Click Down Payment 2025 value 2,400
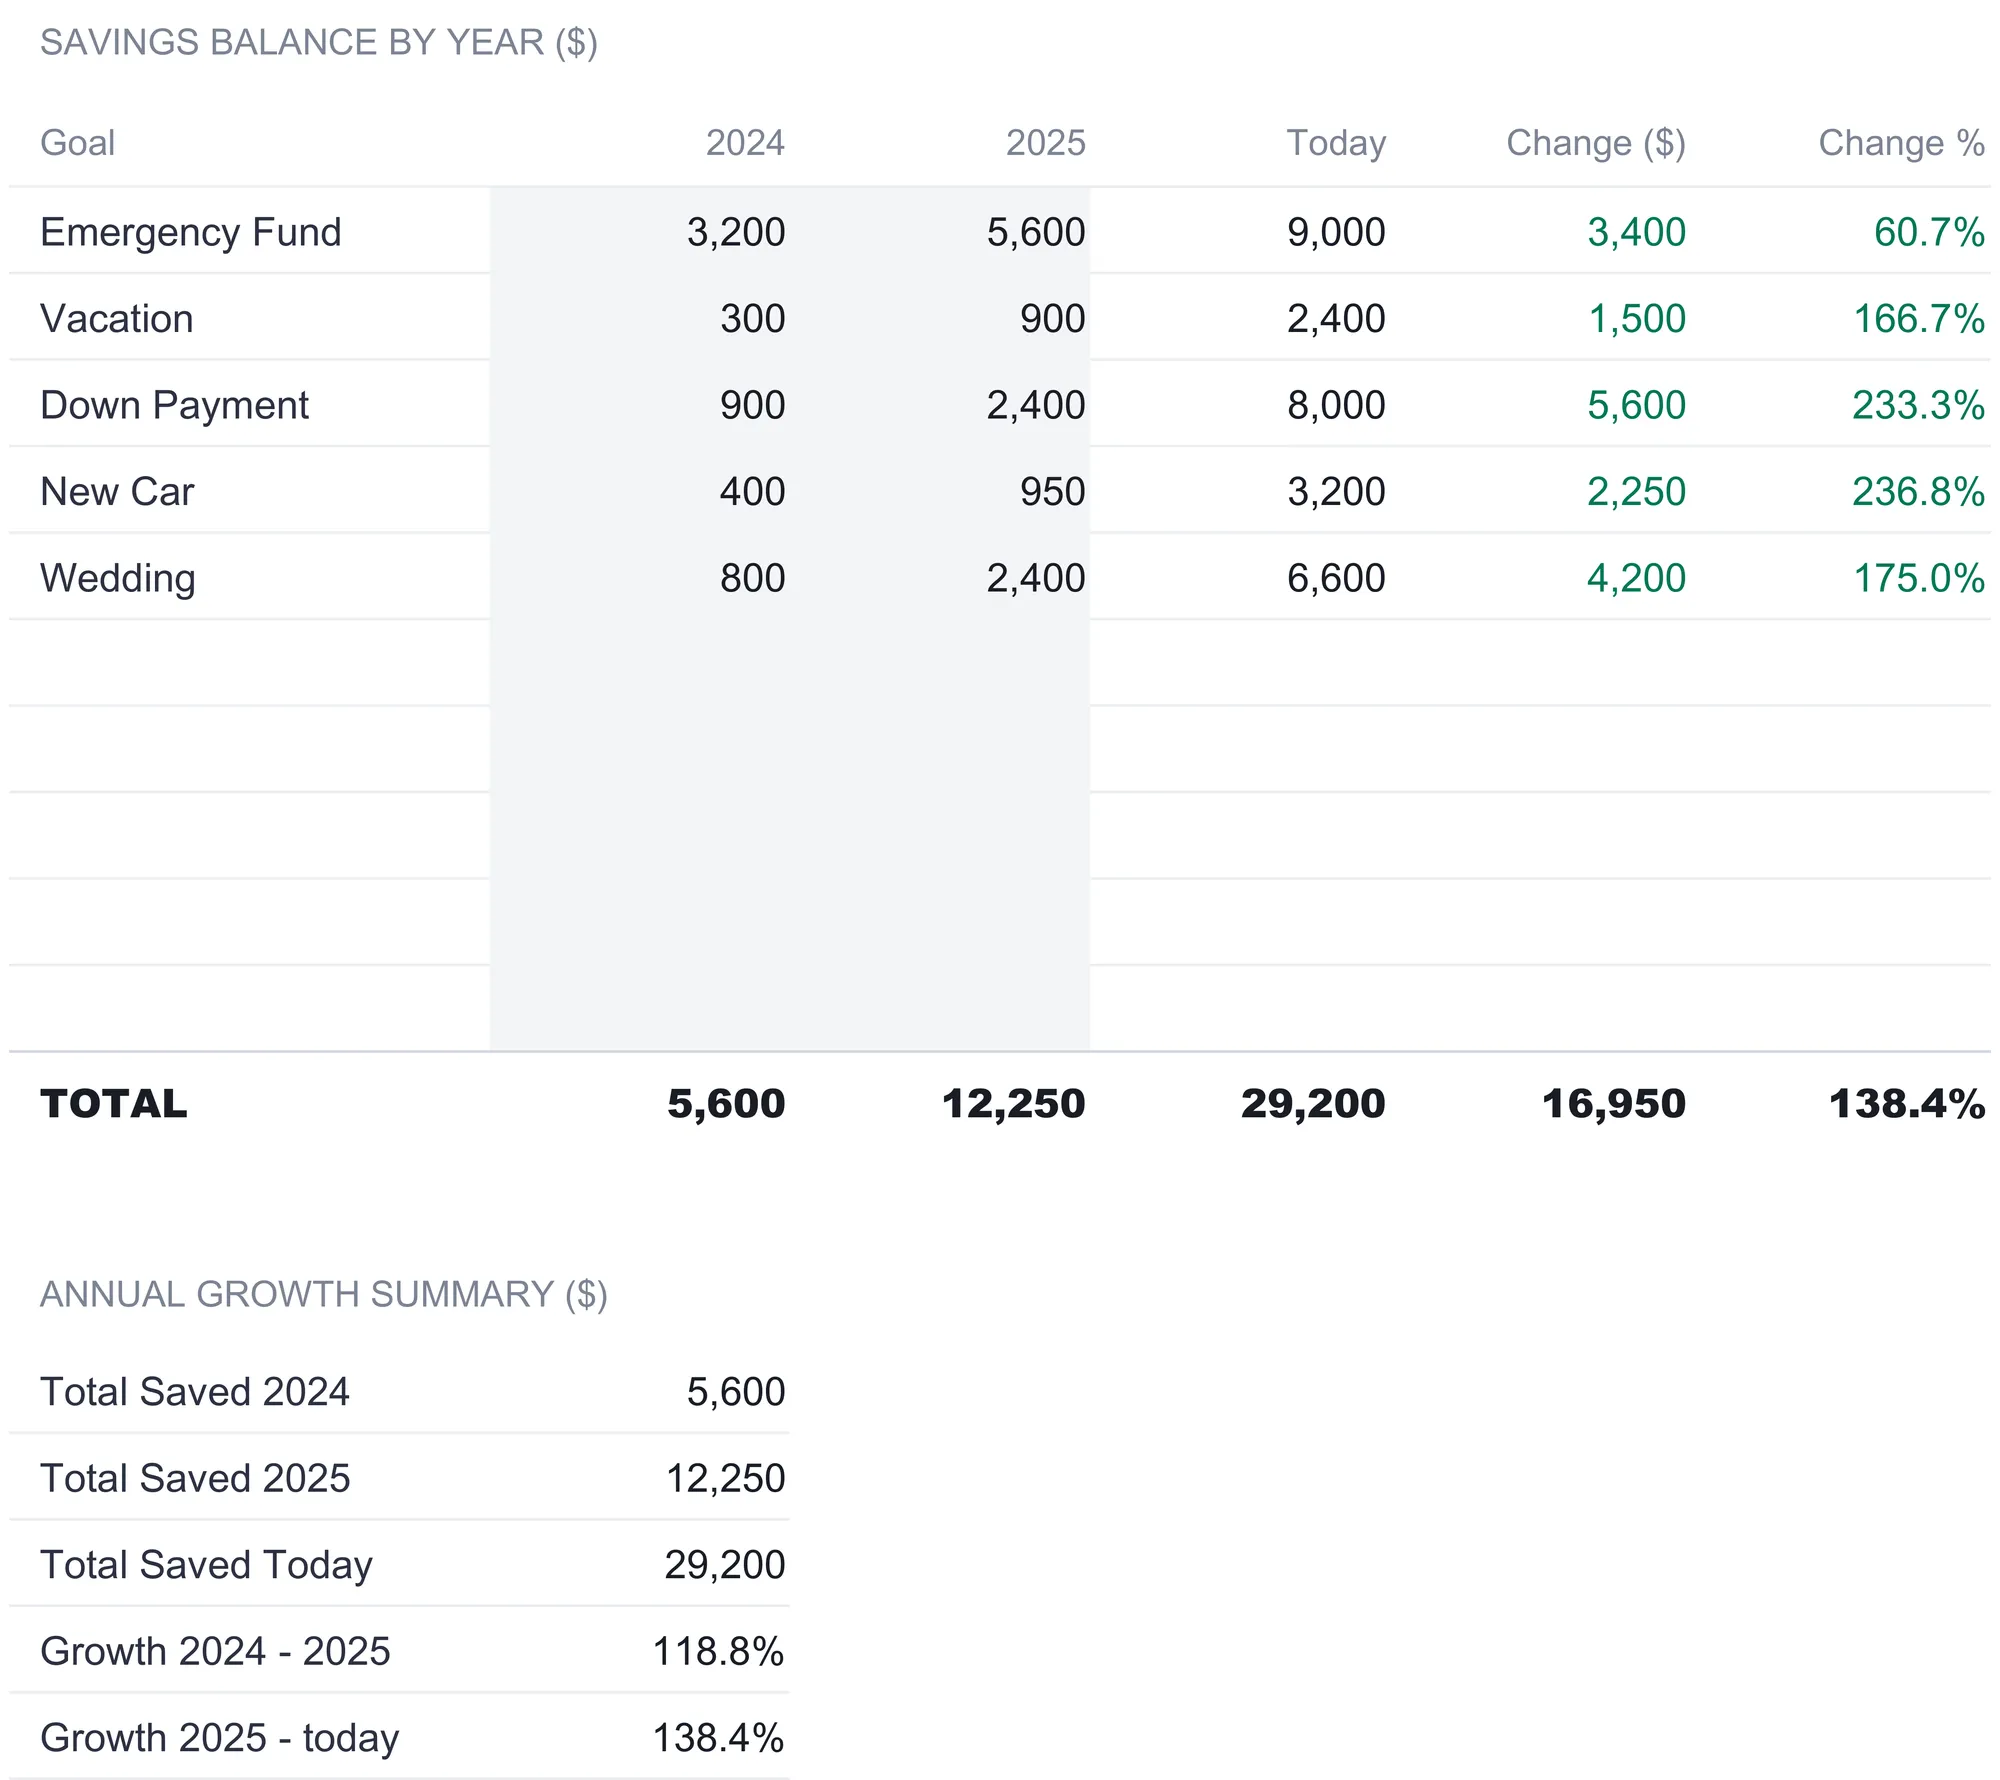 pyautogui.click(x=1036, y=405)
